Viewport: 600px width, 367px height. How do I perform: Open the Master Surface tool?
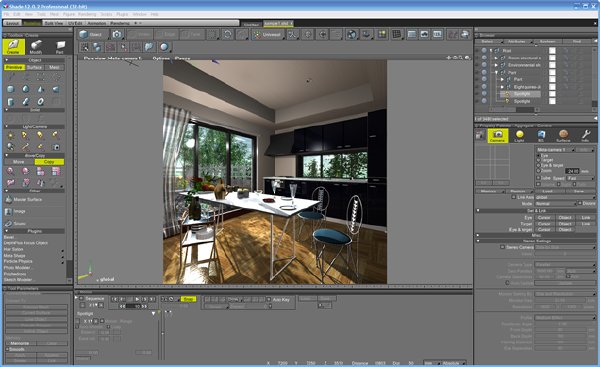23,199
